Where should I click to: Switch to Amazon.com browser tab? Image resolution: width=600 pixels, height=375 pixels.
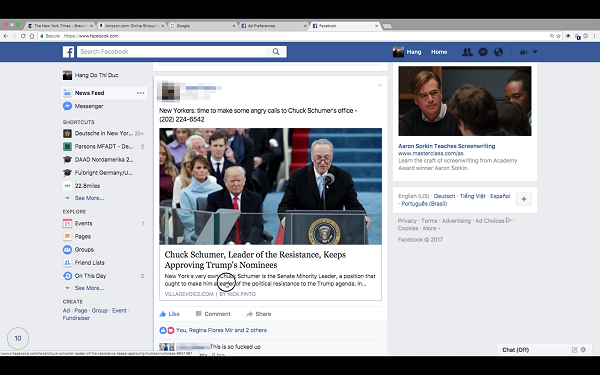click(132, 26)
